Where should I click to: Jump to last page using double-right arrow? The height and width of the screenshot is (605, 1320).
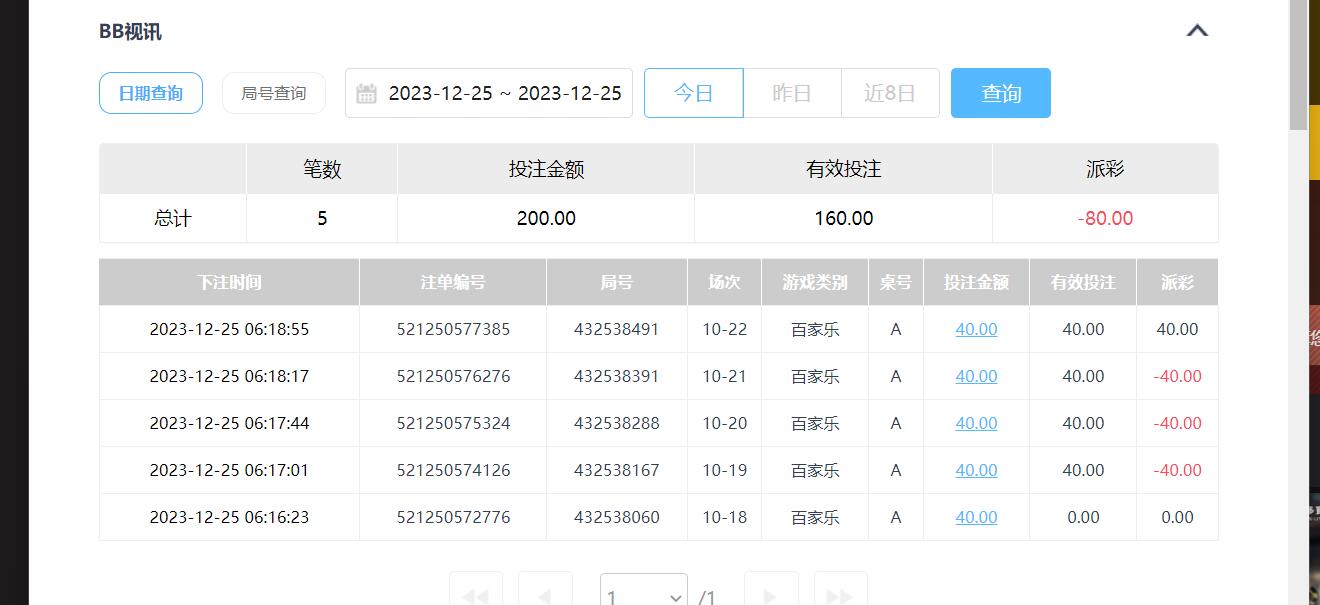(x=840, y=596)
